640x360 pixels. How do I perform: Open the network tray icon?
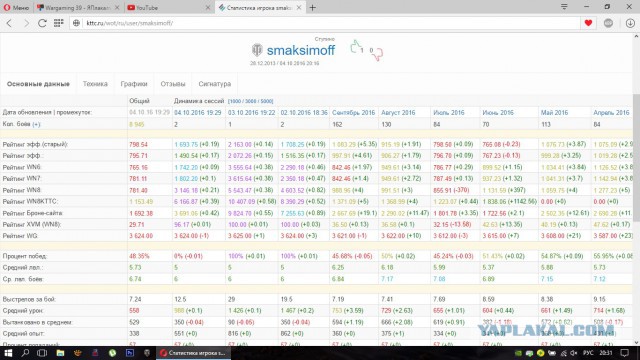click(x=563, y=353)
